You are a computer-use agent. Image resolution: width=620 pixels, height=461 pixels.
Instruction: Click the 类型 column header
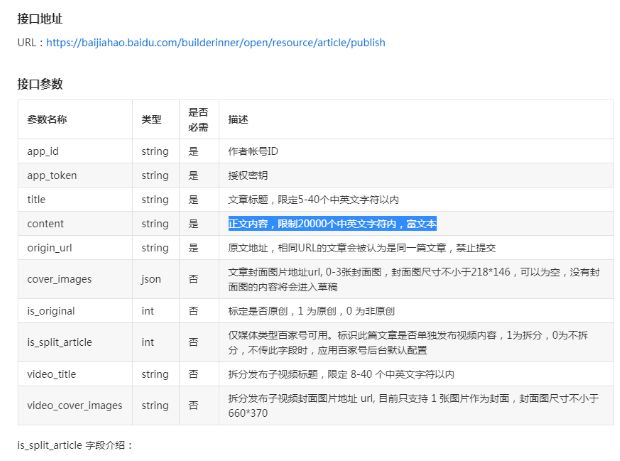[x=151, y=119]
